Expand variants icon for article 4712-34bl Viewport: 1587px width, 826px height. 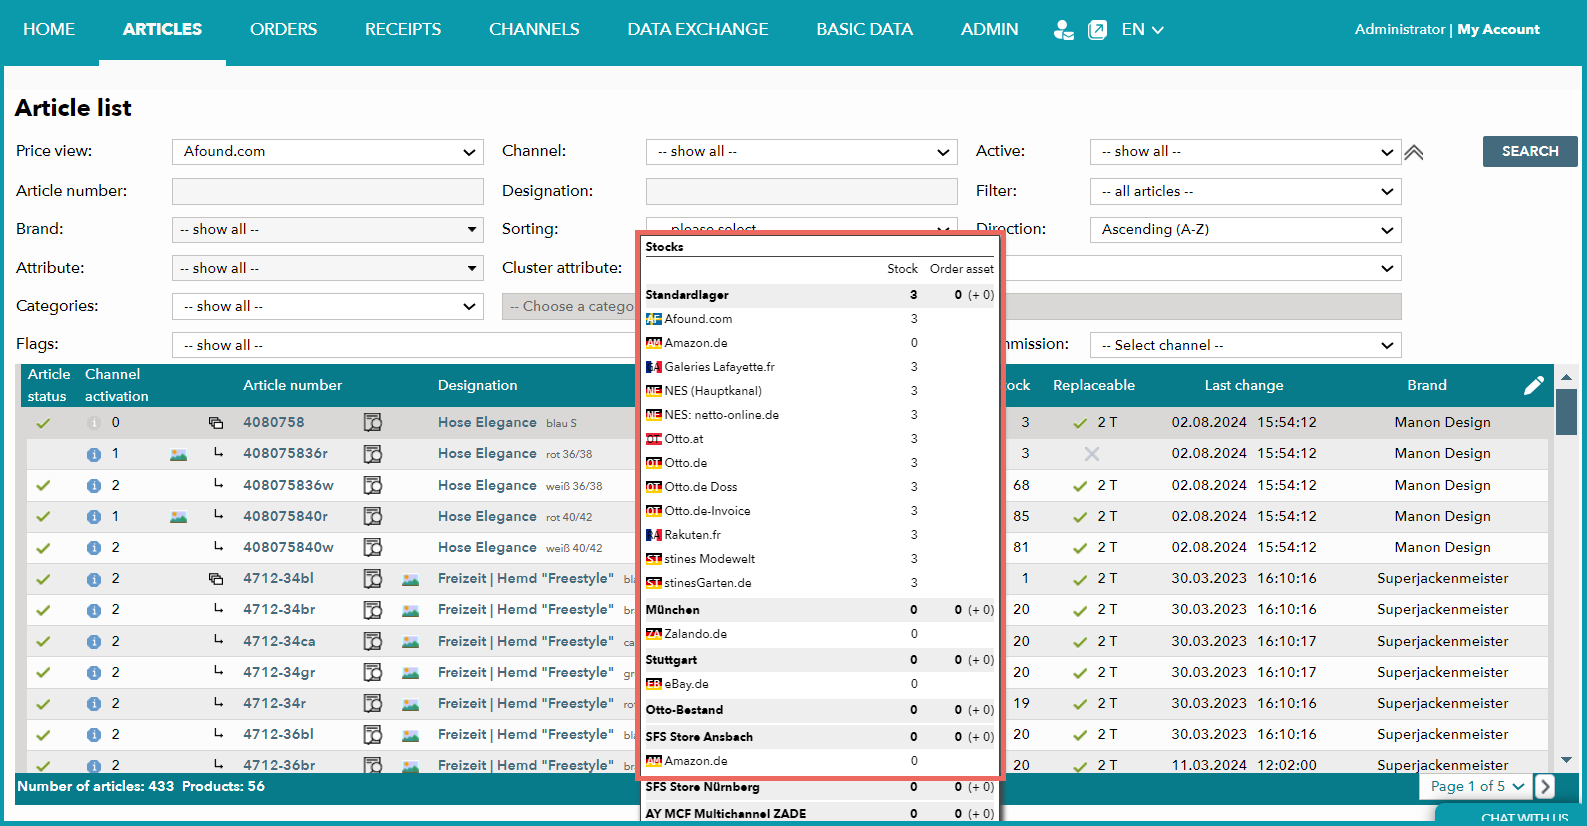215,579
